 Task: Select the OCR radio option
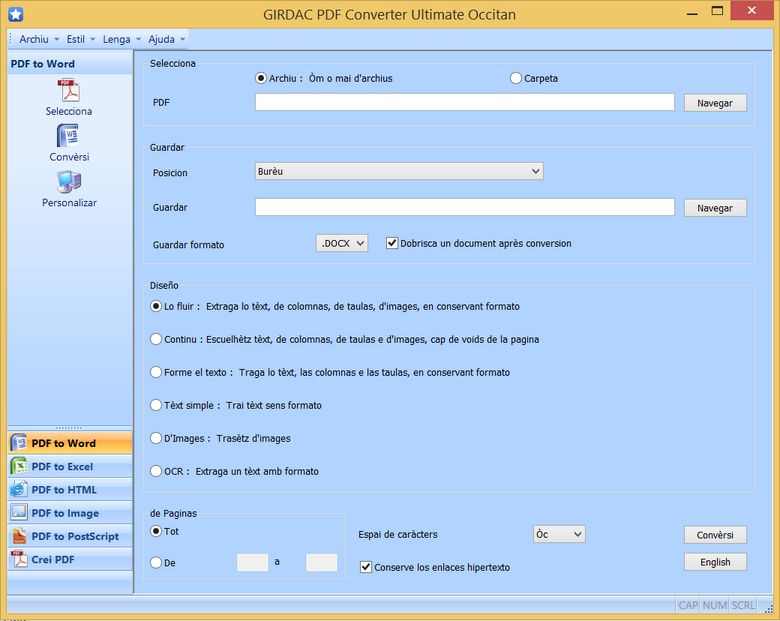pos(156,471)
